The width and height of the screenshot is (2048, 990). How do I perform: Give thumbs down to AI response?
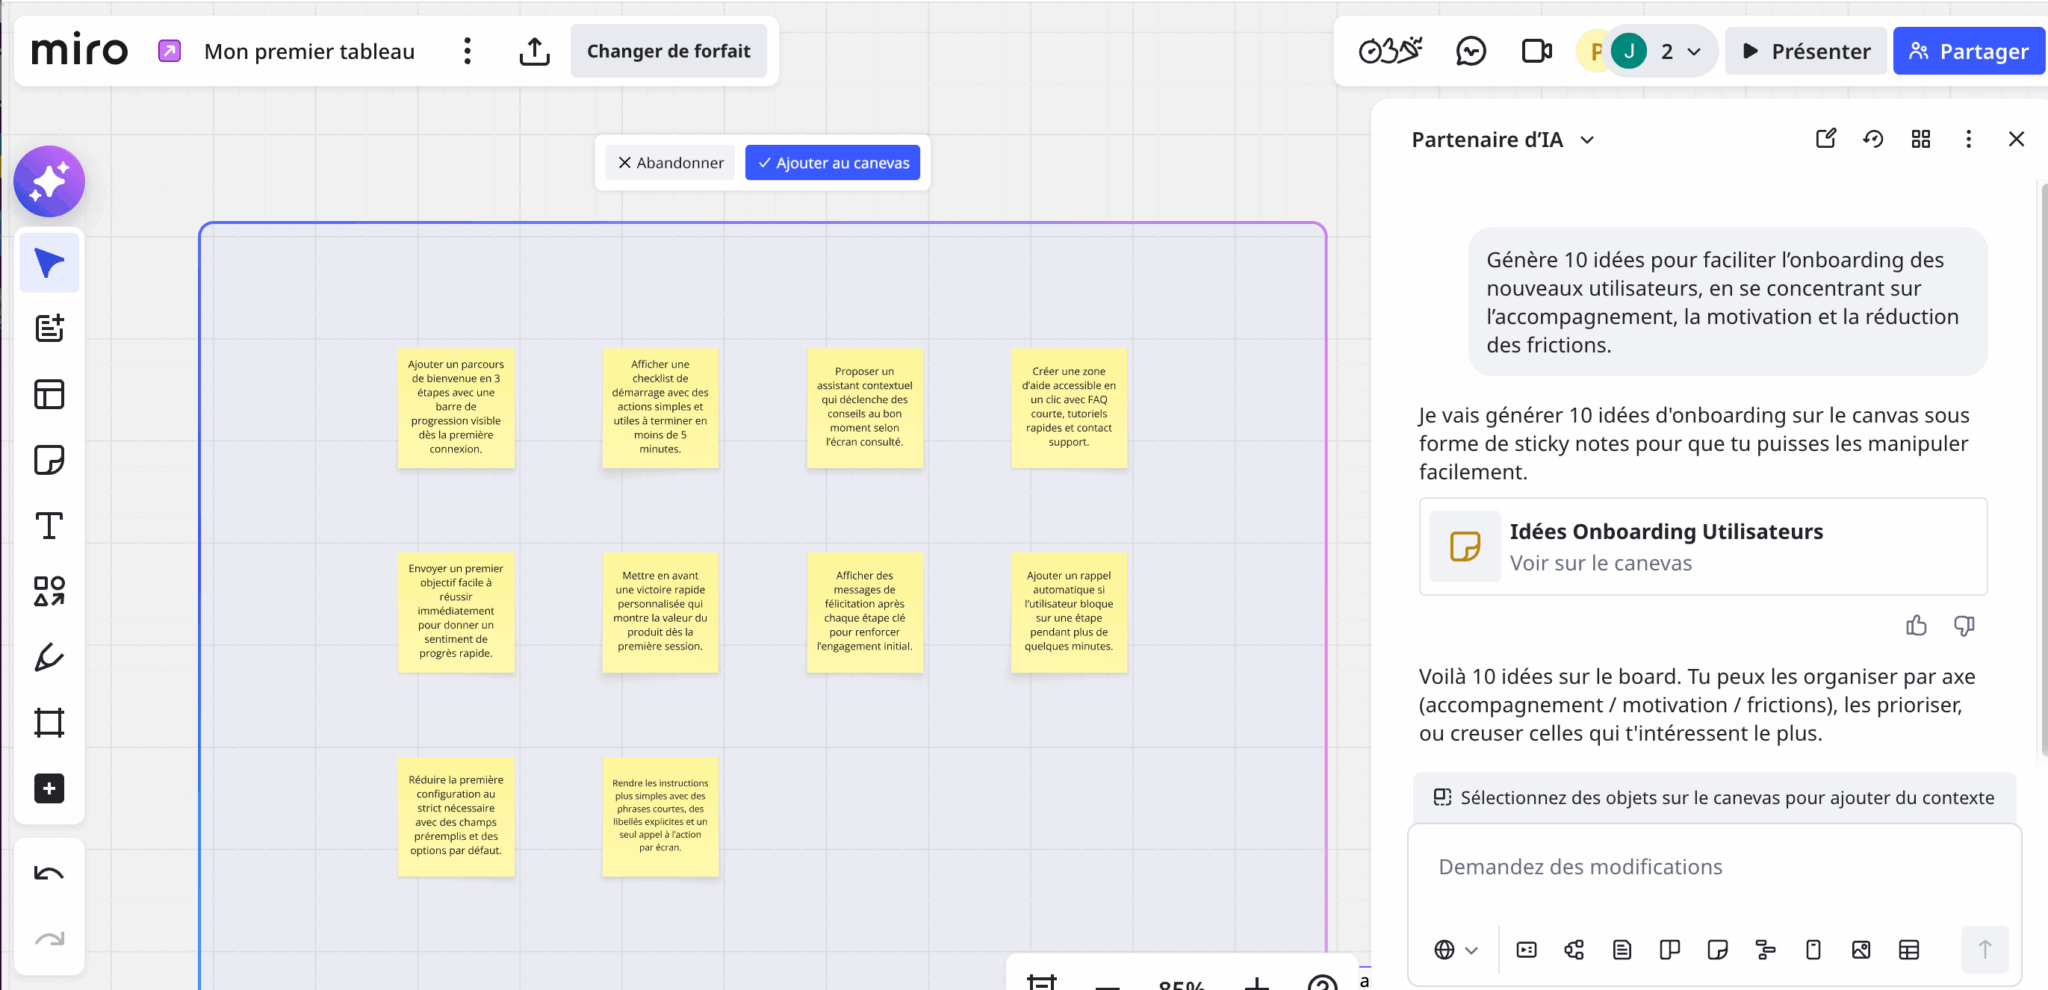(x=1964, y=626)
